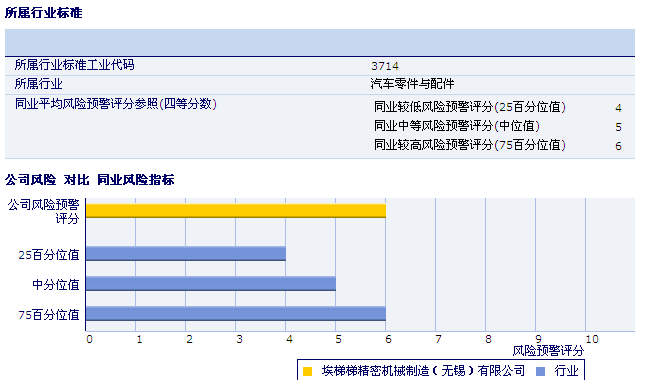The image size is (659, 380).
Task: Click the yellow company legend swatch
Action: pos(307,371)
